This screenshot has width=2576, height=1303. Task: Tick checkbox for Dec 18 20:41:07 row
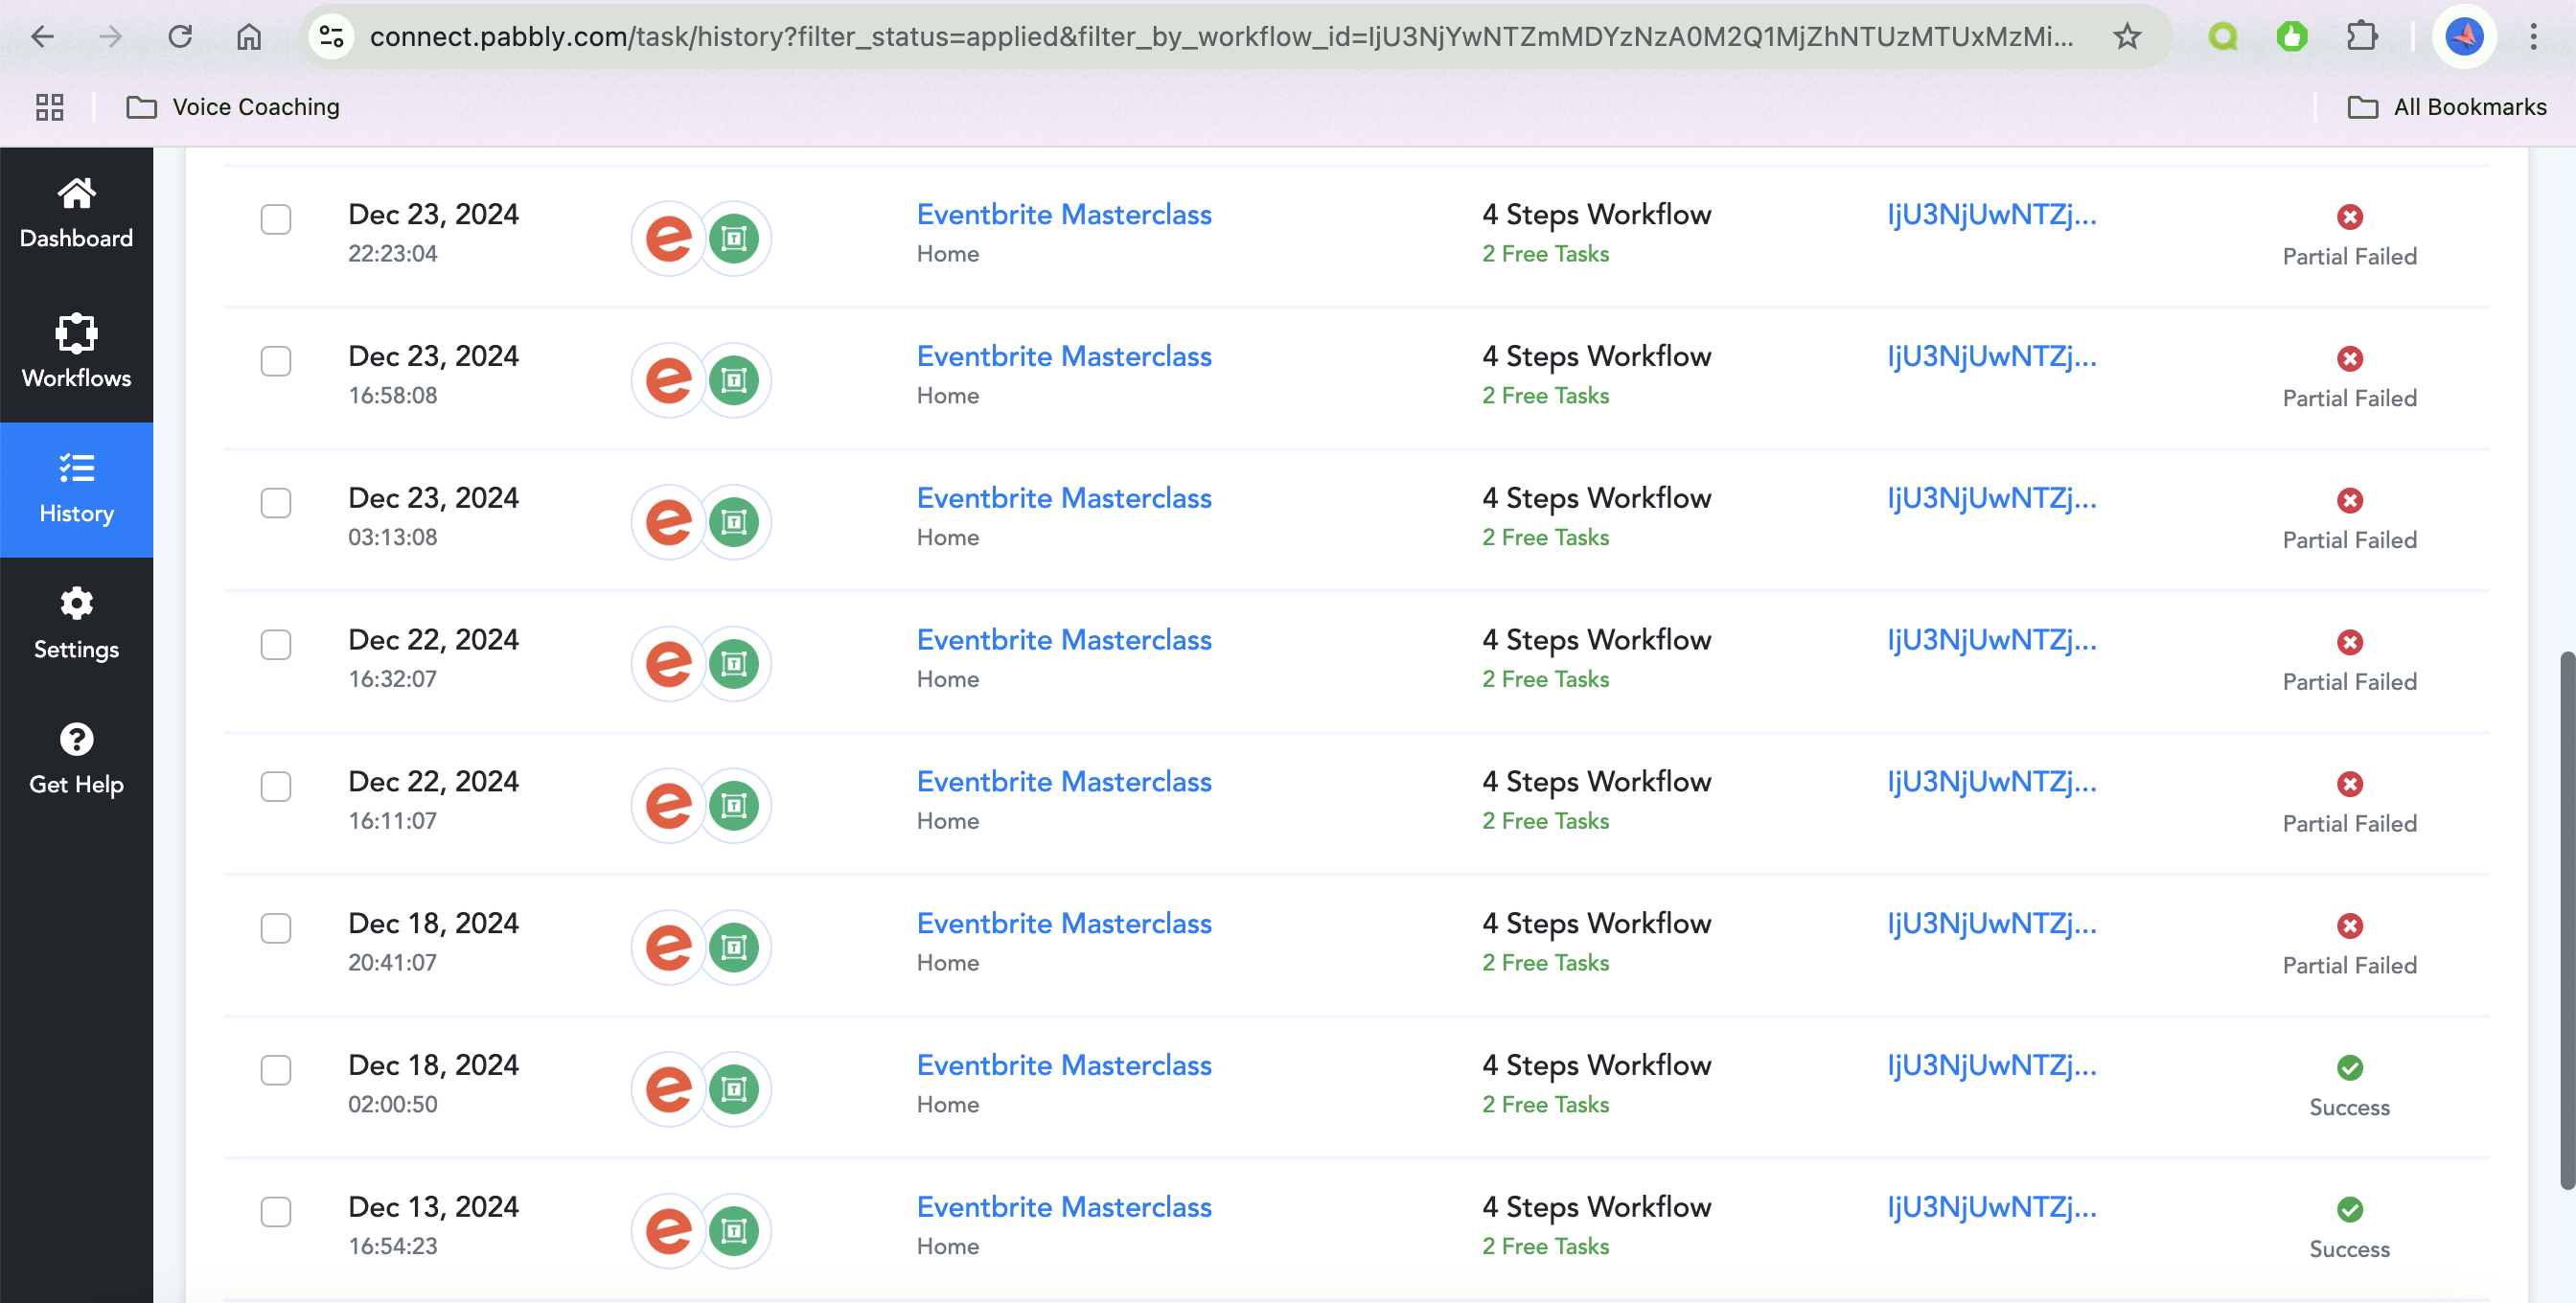pyautogui.click(x=276, y=929)
